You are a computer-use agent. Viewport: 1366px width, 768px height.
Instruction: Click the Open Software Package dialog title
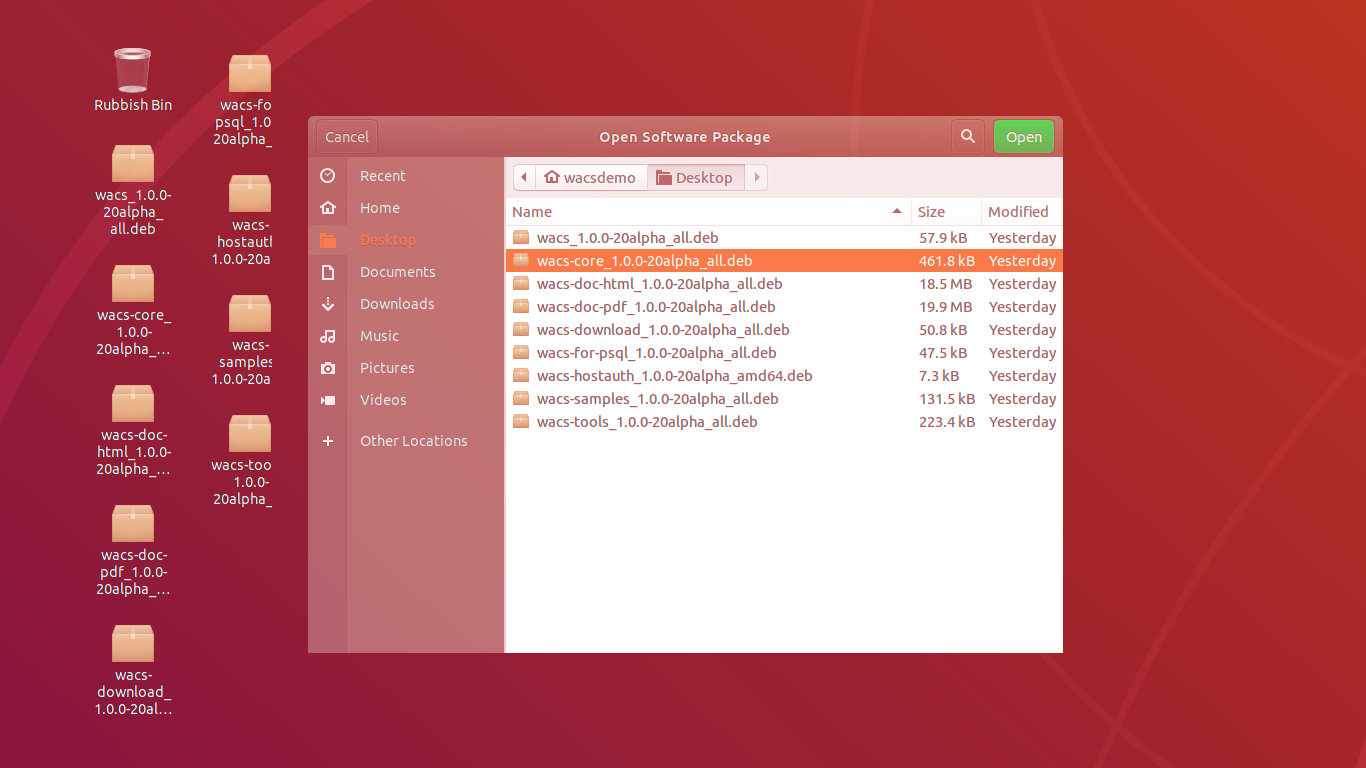(x=684, y=137)
